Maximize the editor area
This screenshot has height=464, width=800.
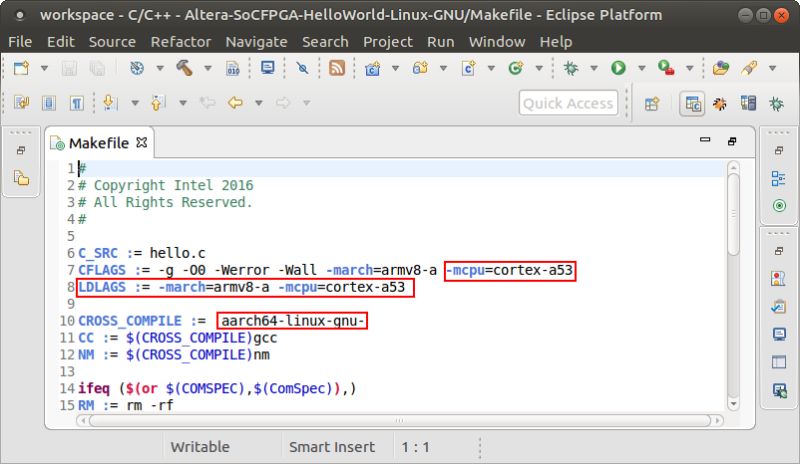(732, 141)
